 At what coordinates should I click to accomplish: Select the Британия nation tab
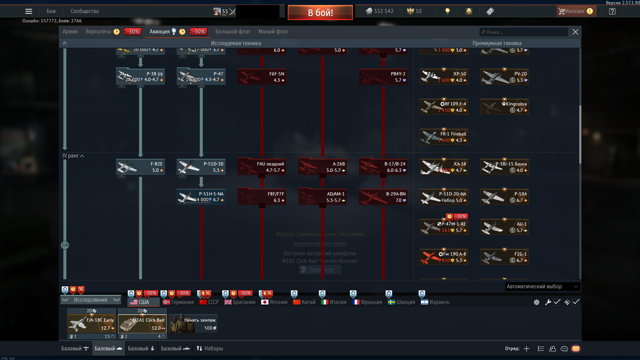pyautogui.click(x=240, y=302)
